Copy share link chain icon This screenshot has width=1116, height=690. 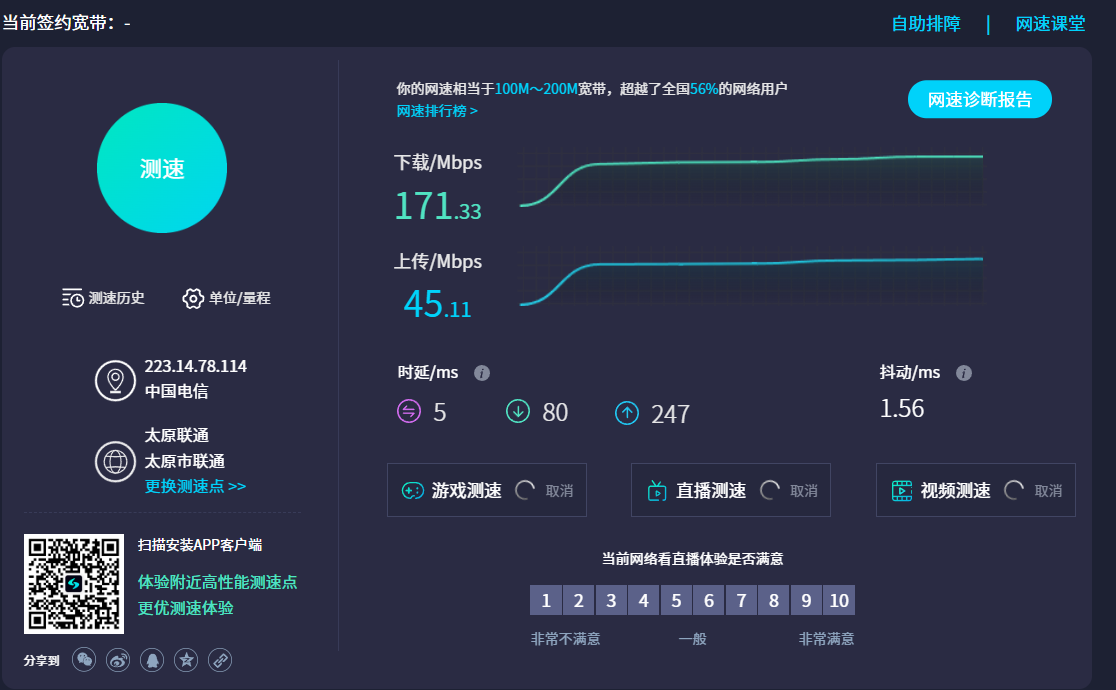(220, 660)
